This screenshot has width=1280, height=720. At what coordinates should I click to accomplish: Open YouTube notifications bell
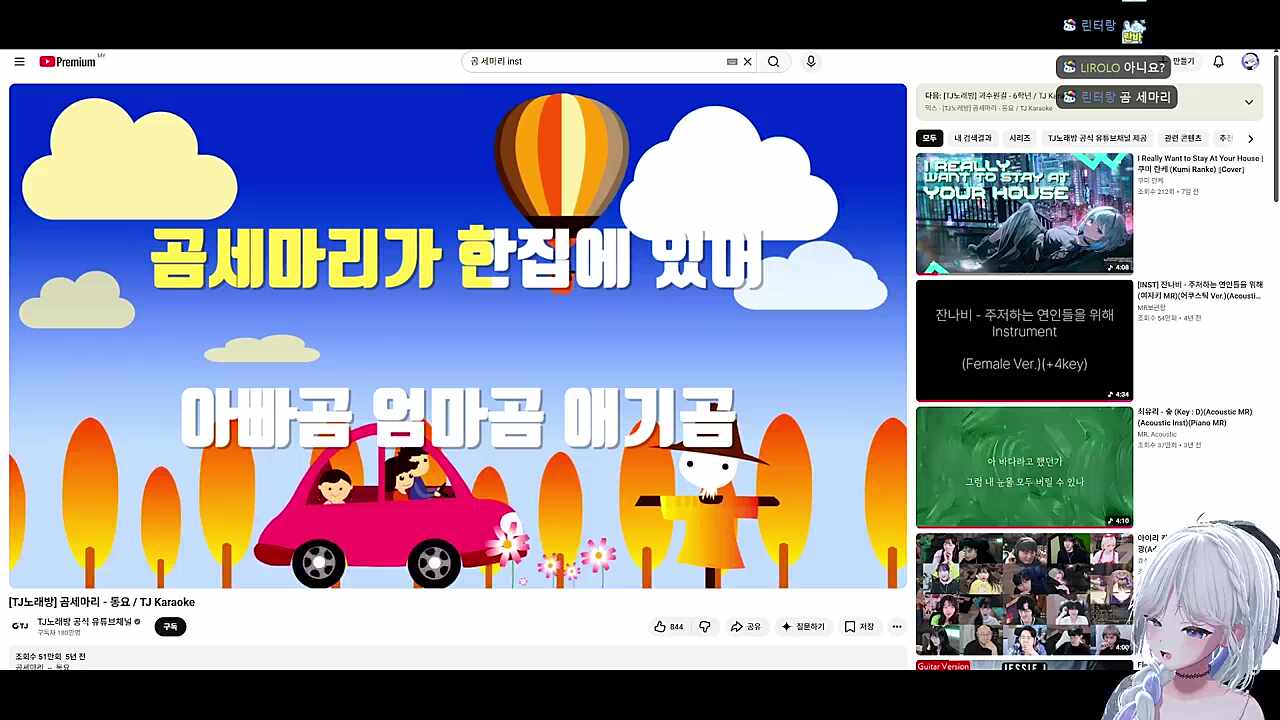click(x=1218, y=62)
